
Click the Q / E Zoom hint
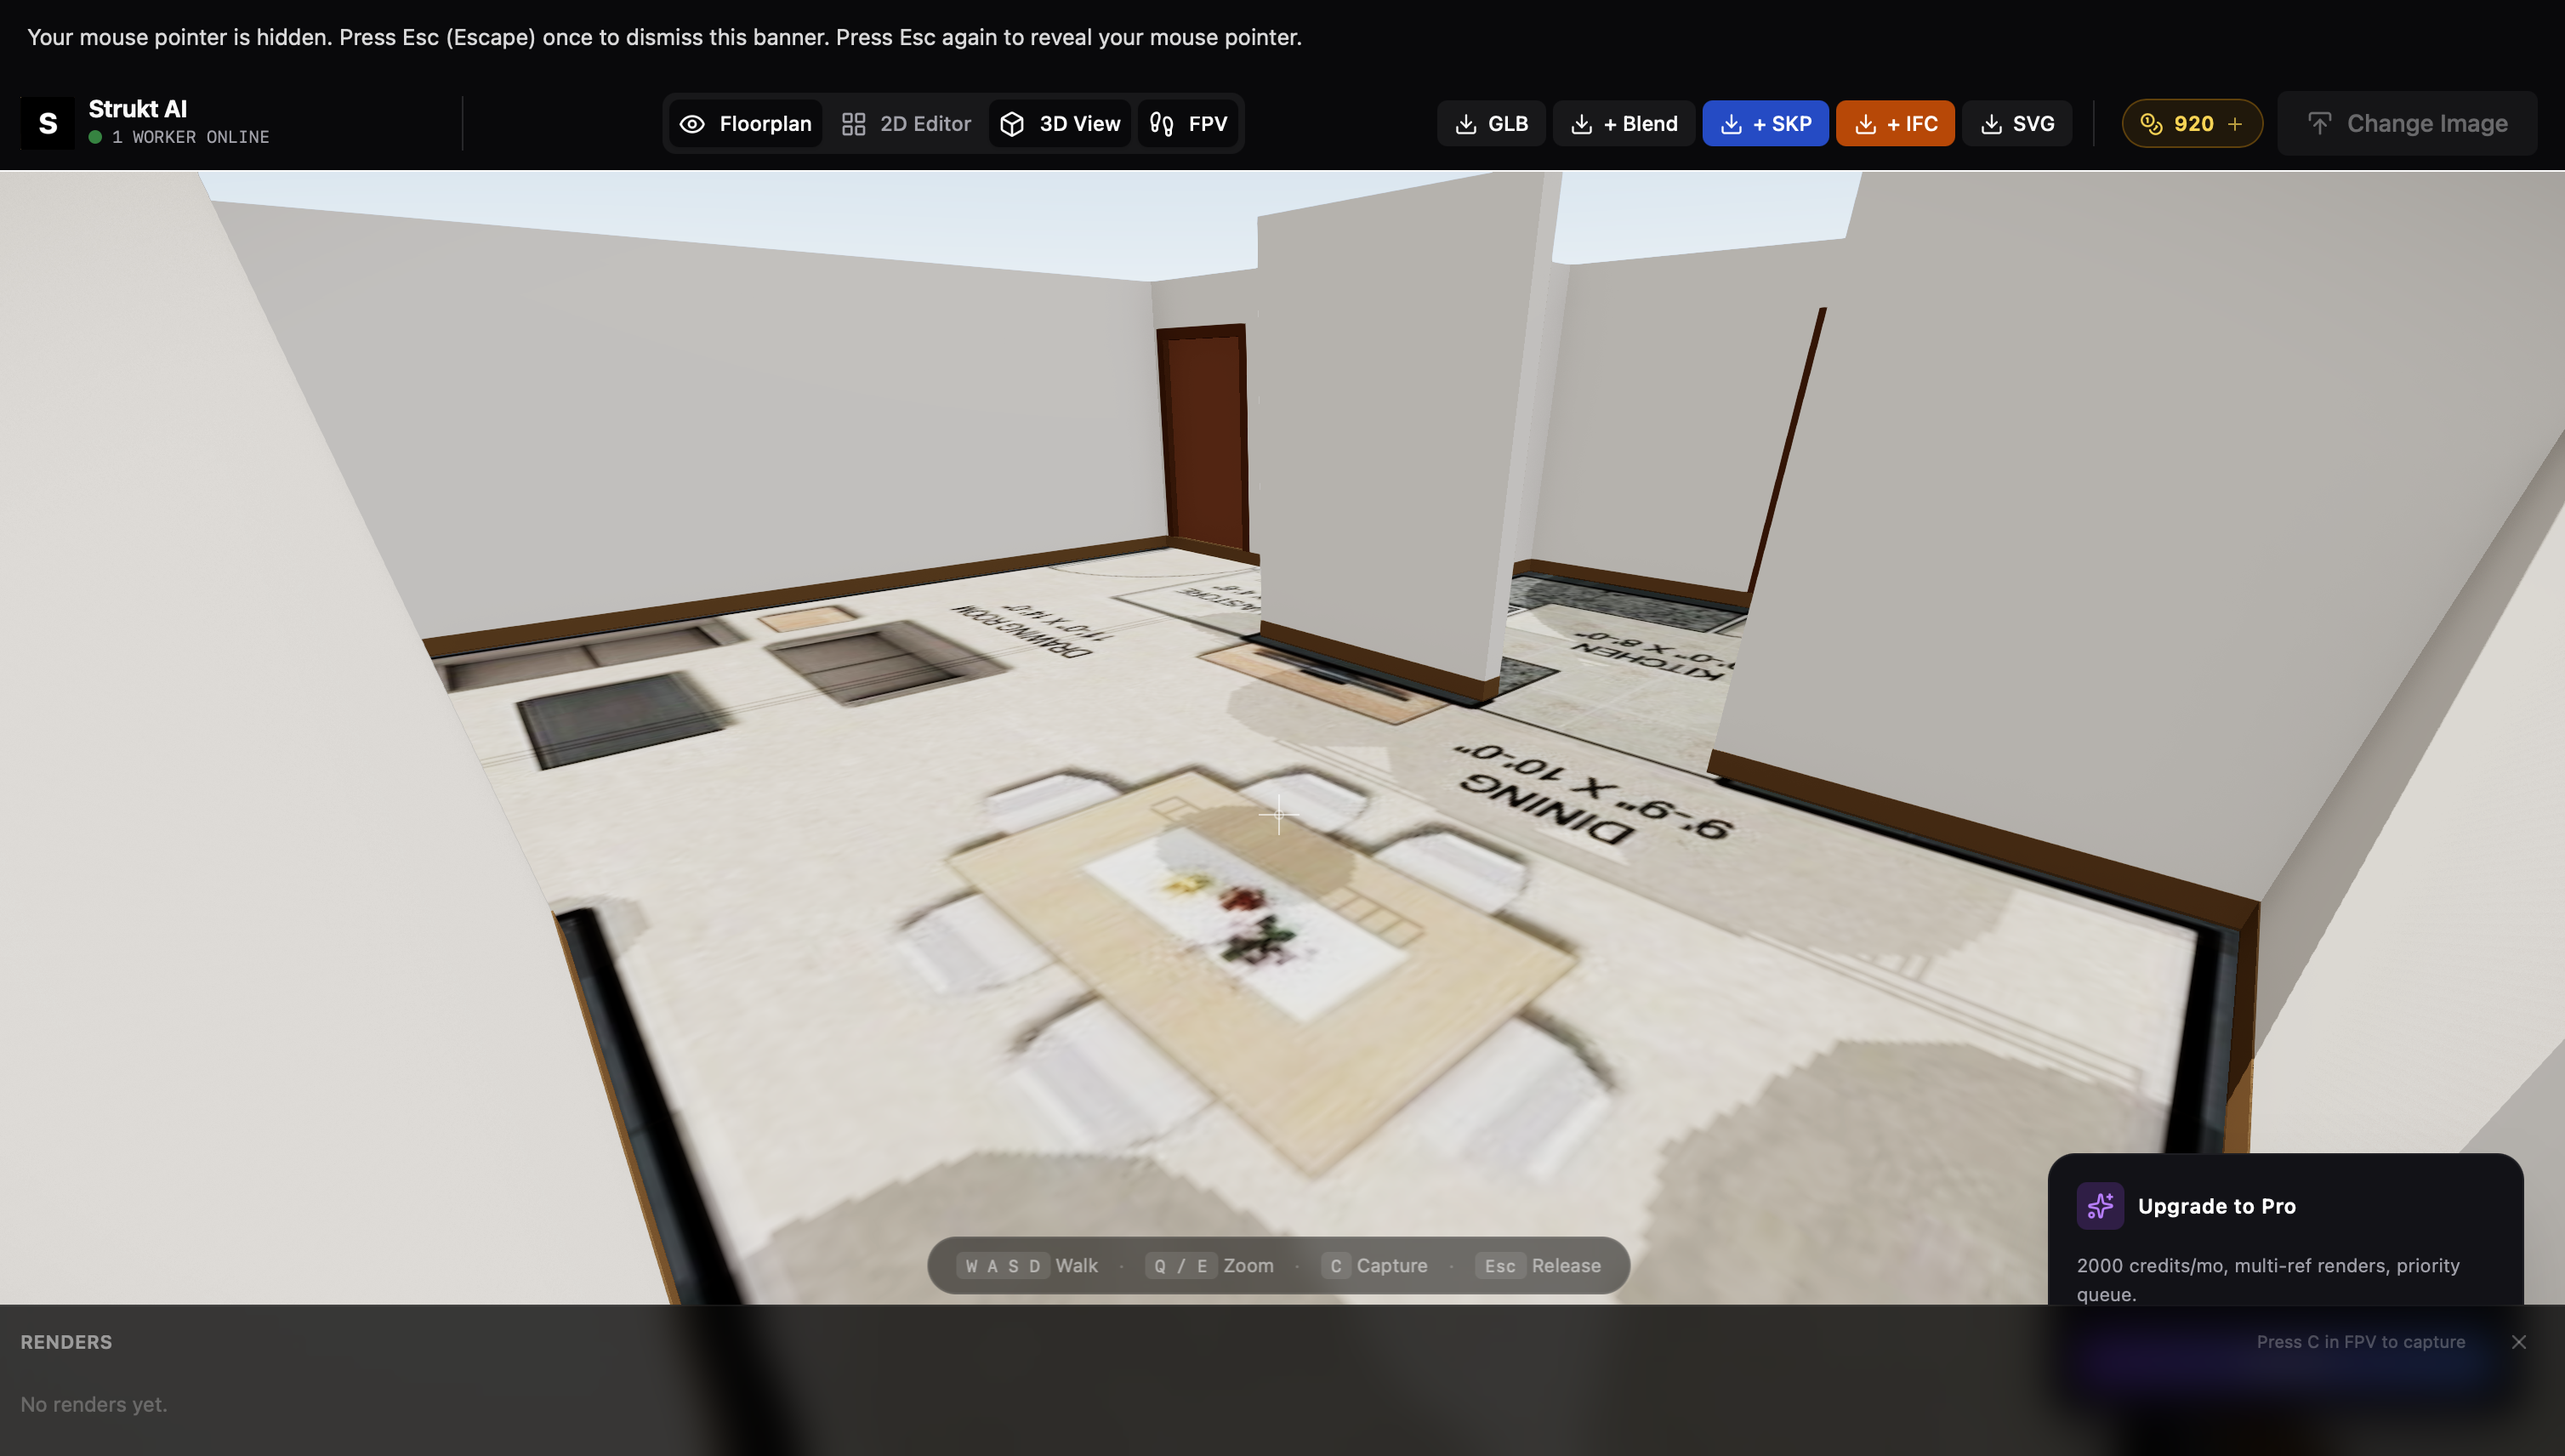[x=1209, y=1266]
